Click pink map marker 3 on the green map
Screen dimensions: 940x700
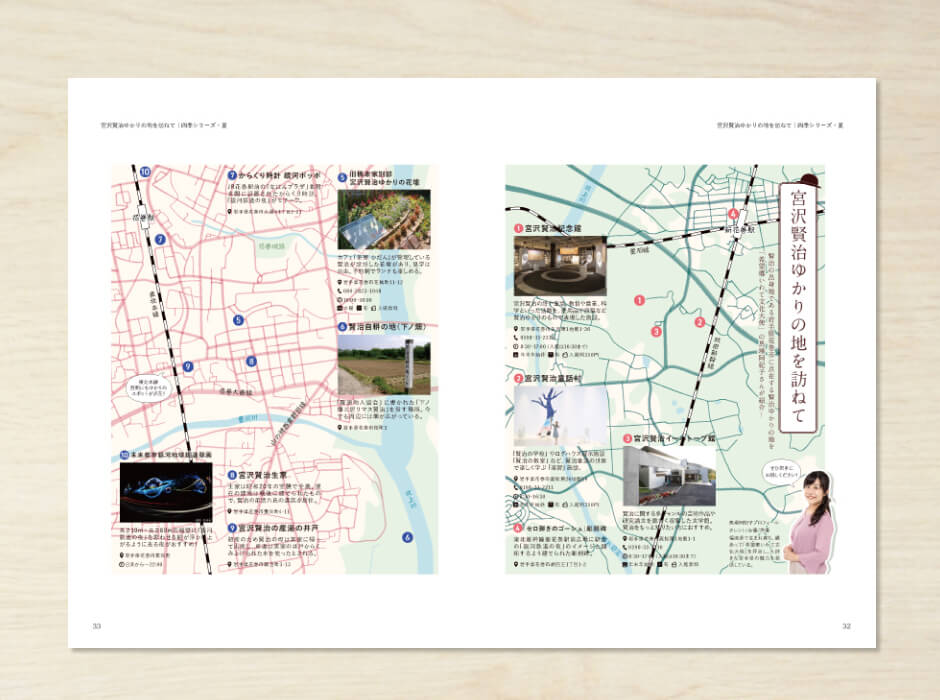656,331
